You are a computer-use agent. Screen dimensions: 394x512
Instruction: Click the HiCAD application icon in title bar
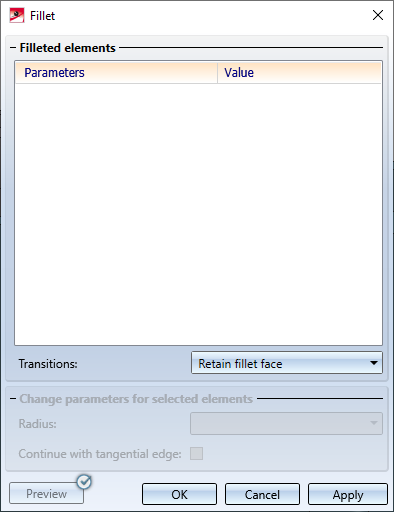tap(17, 15)
